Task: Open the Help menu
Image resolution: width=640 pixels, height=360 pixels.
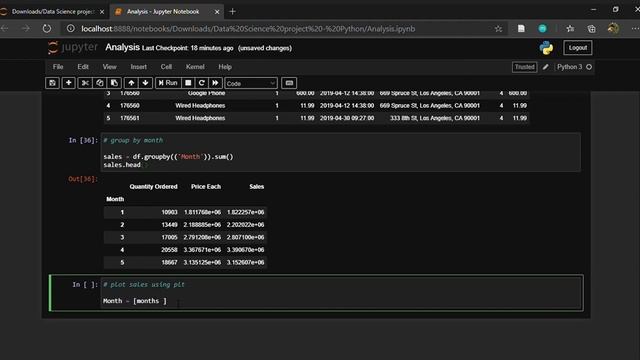Action: tap(225, 67)
